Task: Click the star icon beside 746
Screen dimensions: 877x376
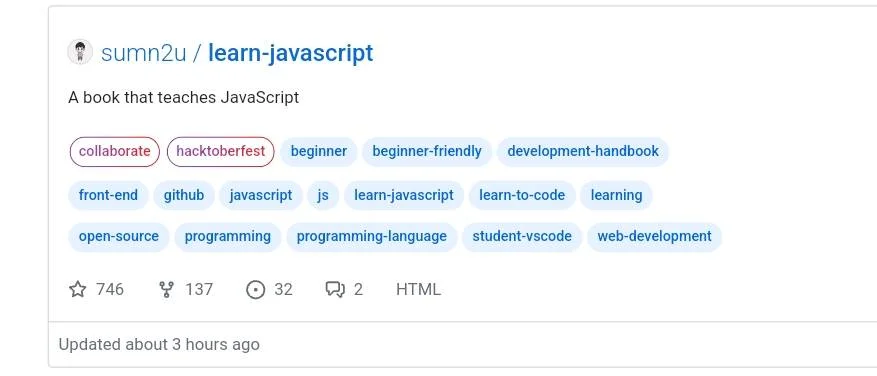Action: click(x=78, y=289)
